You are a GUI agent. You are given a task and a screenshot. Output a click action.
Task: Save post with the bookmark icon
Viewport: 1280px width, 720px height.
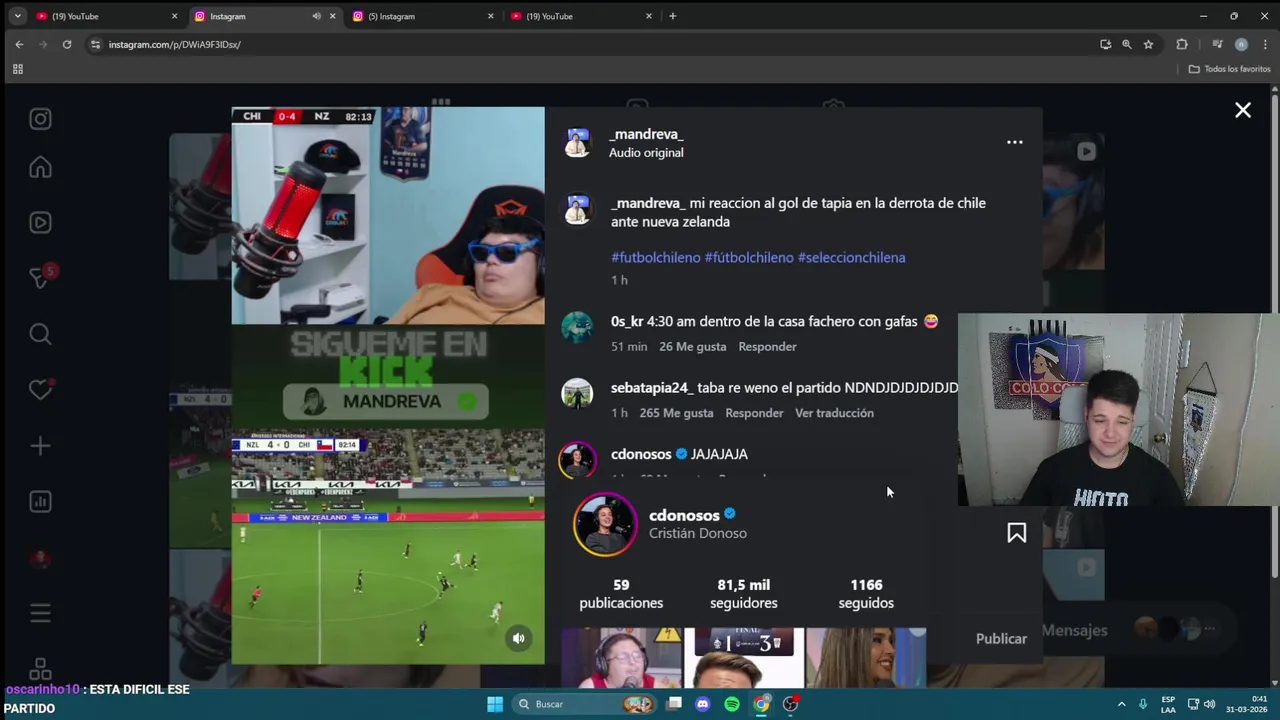pos(1016,533)
